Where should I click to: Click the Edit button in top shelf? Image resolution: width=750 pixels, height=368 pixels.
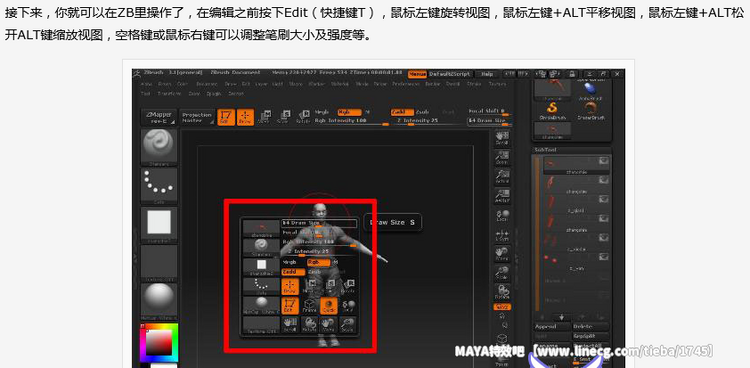pyautogui.click(x=226, y=117)
